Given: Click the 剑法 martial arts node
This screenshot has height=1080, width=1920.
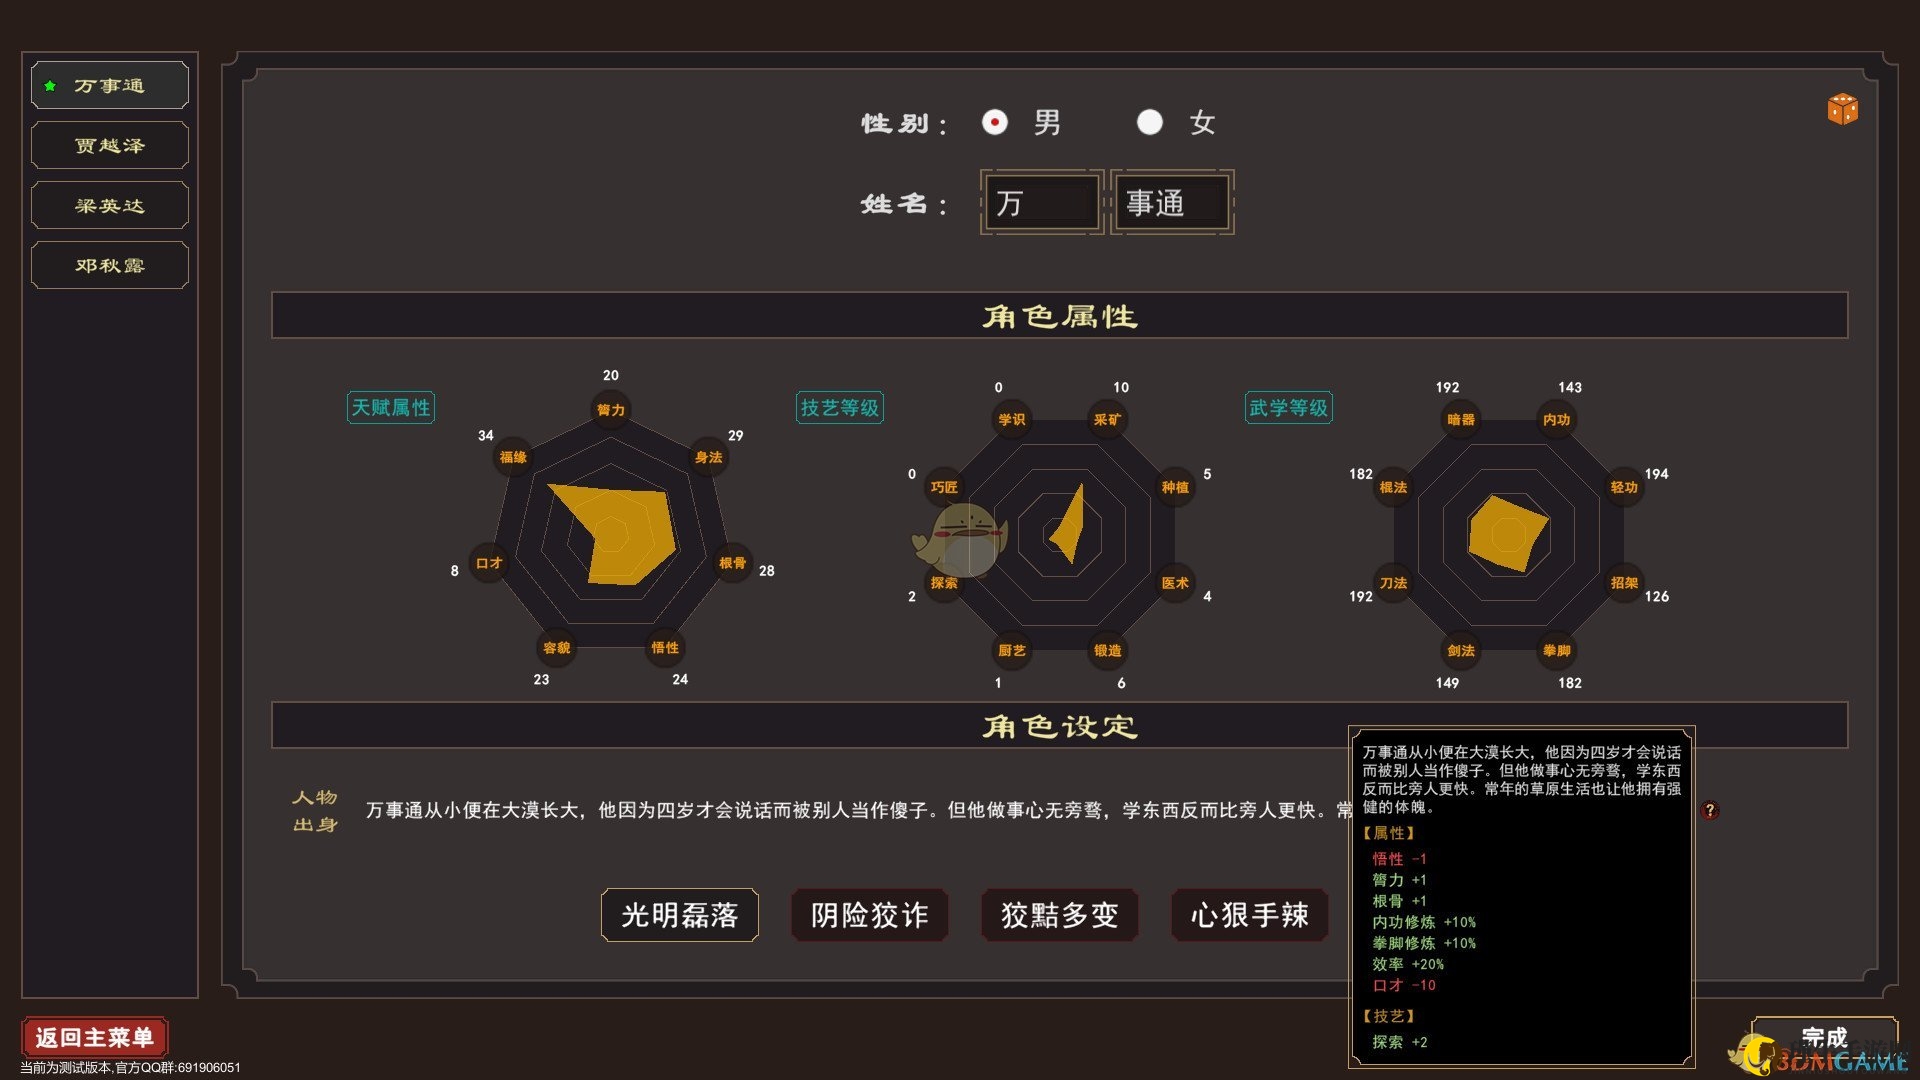Looking at the screenshot, I should (x=1461, y=650).
